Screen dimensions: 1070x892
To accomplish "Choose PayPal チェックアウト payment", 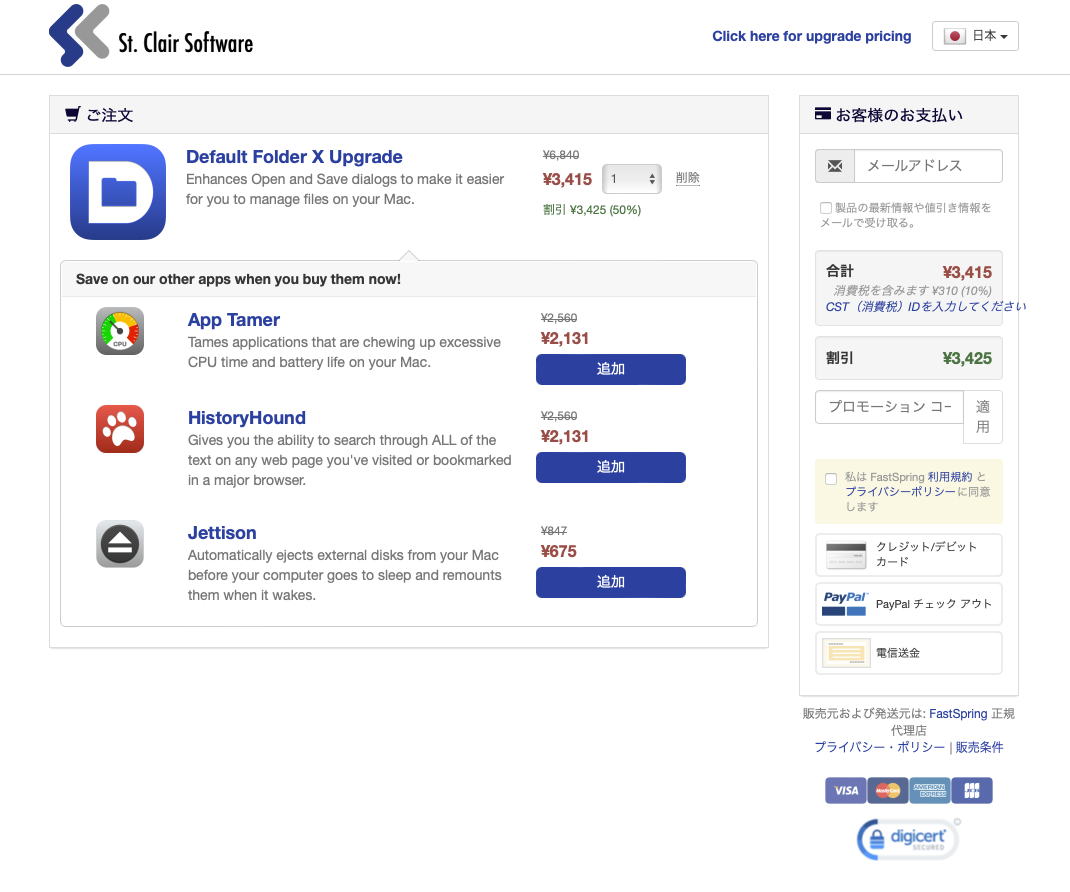I will coord(909,604).
